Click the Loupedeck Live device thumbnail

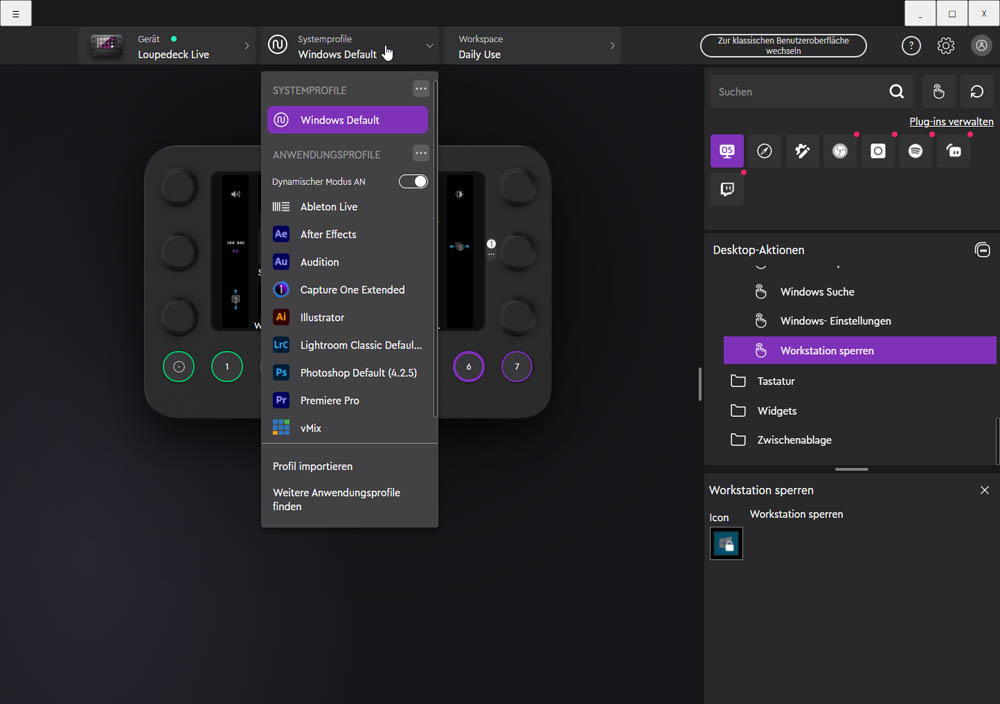[106, 45]
